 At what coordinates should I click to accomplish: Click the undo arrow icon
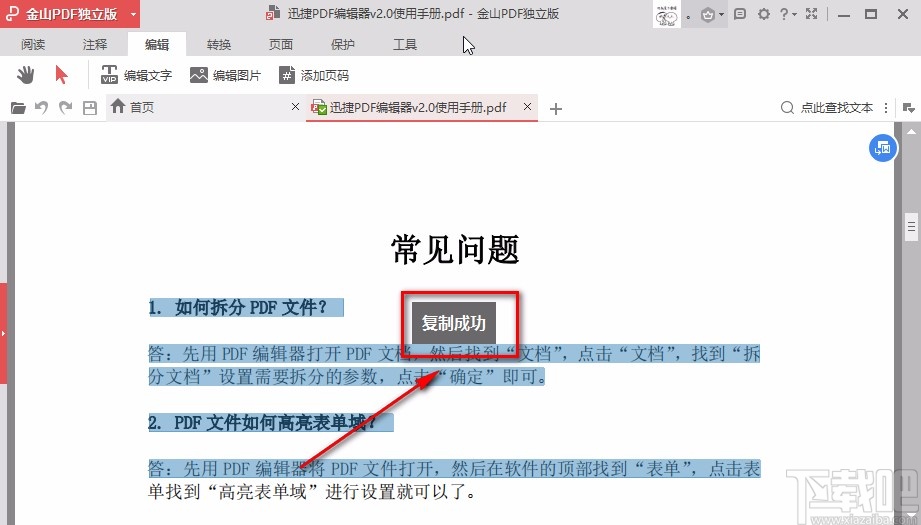[41, 107]
